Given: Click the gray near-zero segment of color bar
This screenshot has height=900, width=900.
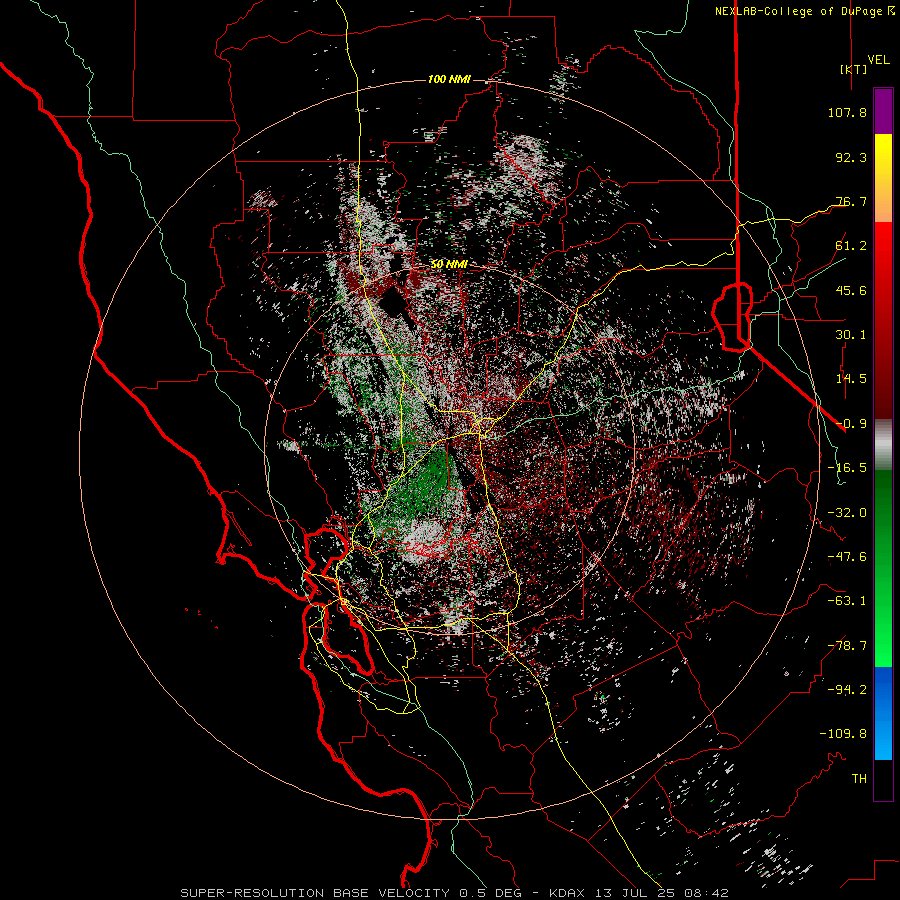Looking at the screenshot, I should [883, 445].
